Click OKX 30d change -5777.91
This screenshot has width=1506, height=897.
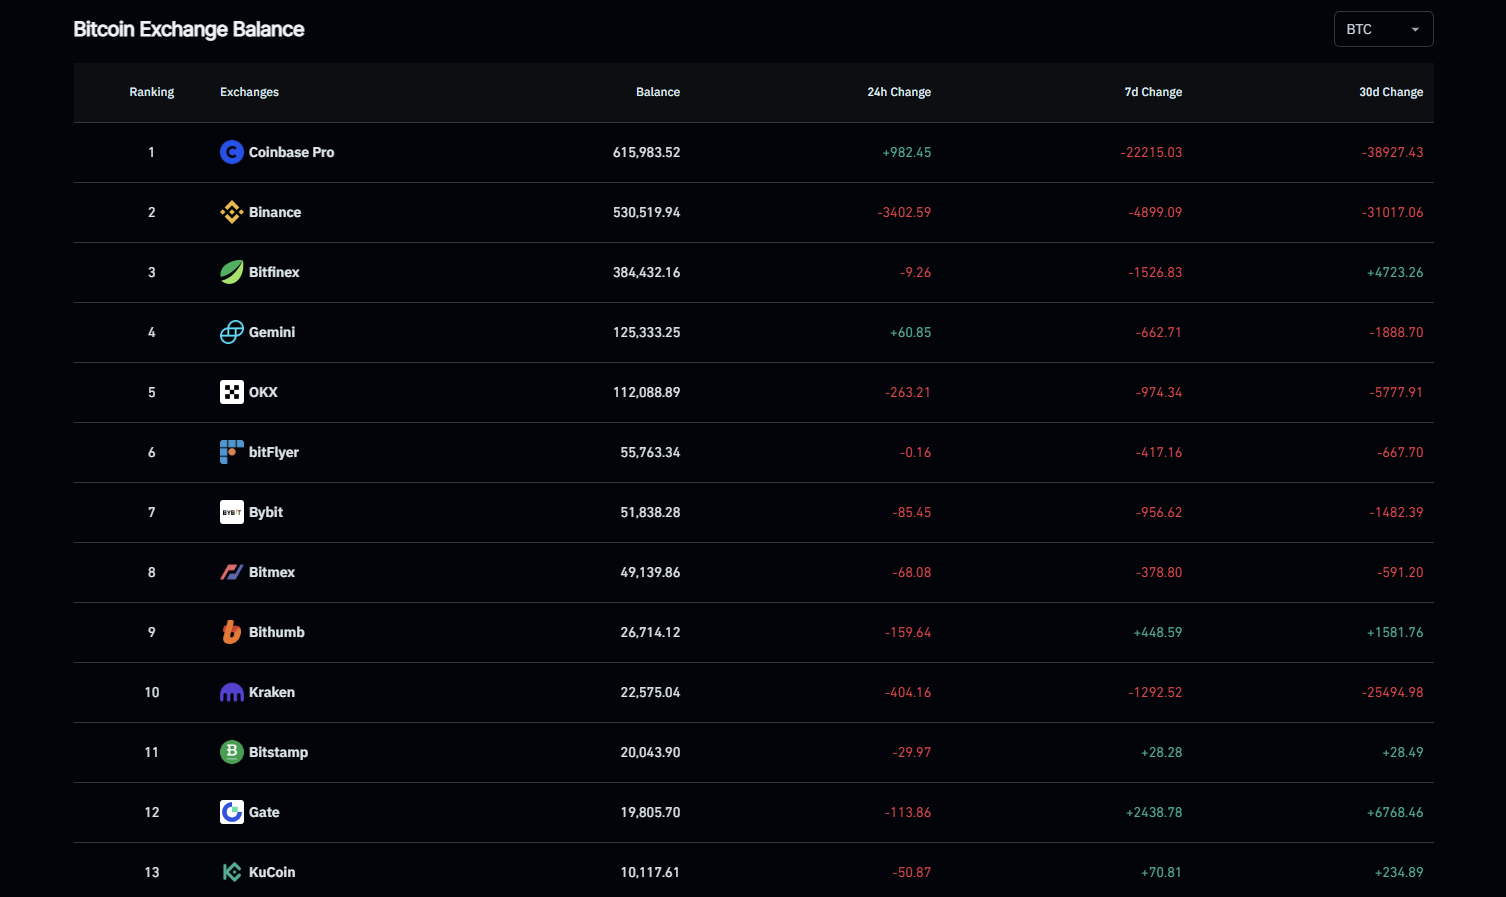(1396, 392)
